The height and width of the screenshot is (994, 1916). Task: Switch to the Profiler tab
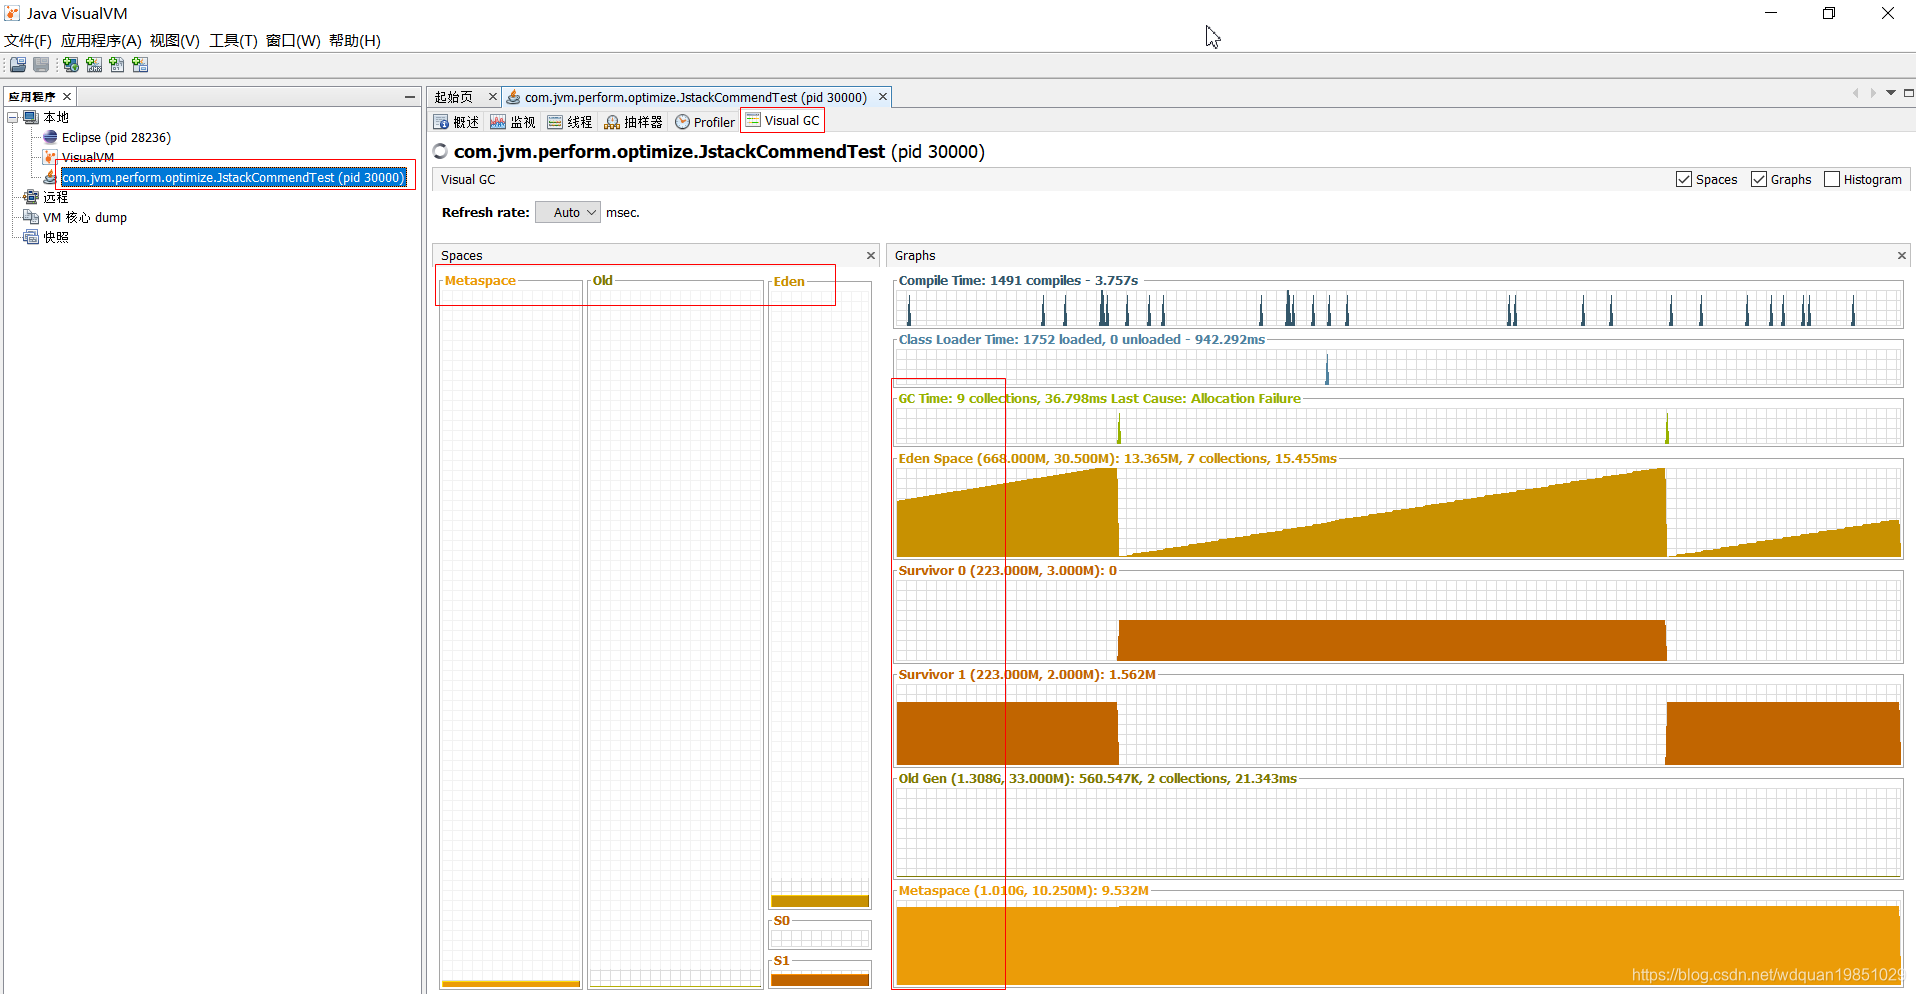(x=705, y=122)
